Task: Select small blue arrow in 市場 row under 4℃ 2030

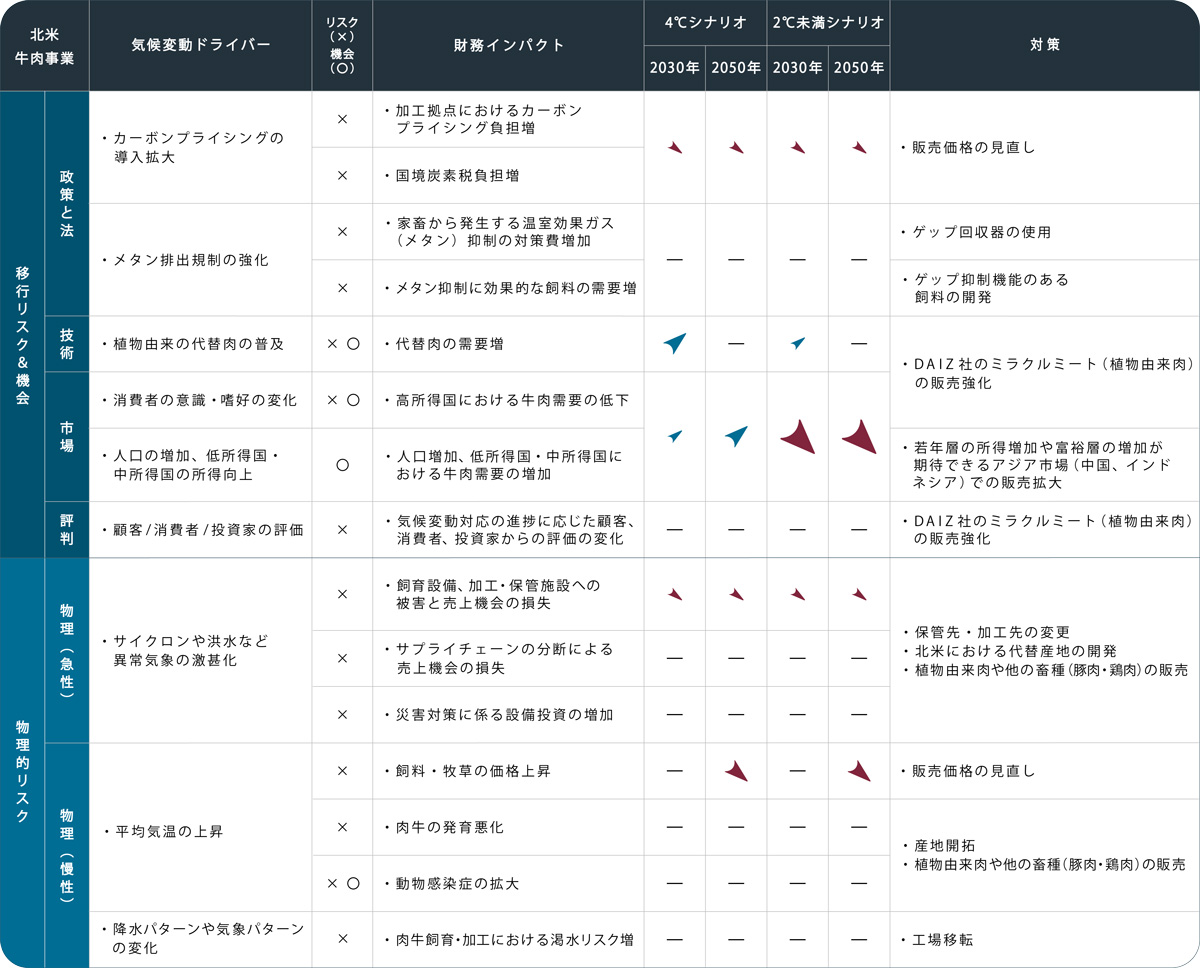Action: (x=675, y=436)
